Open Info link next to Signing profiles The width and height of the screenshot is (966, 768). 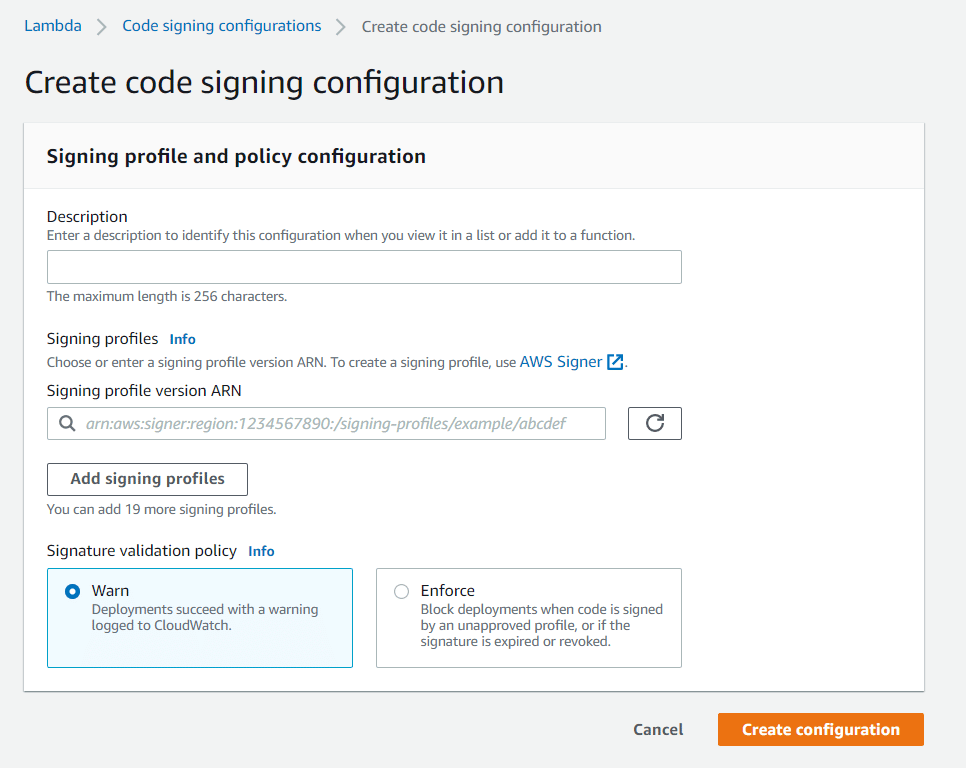(182, 339)
